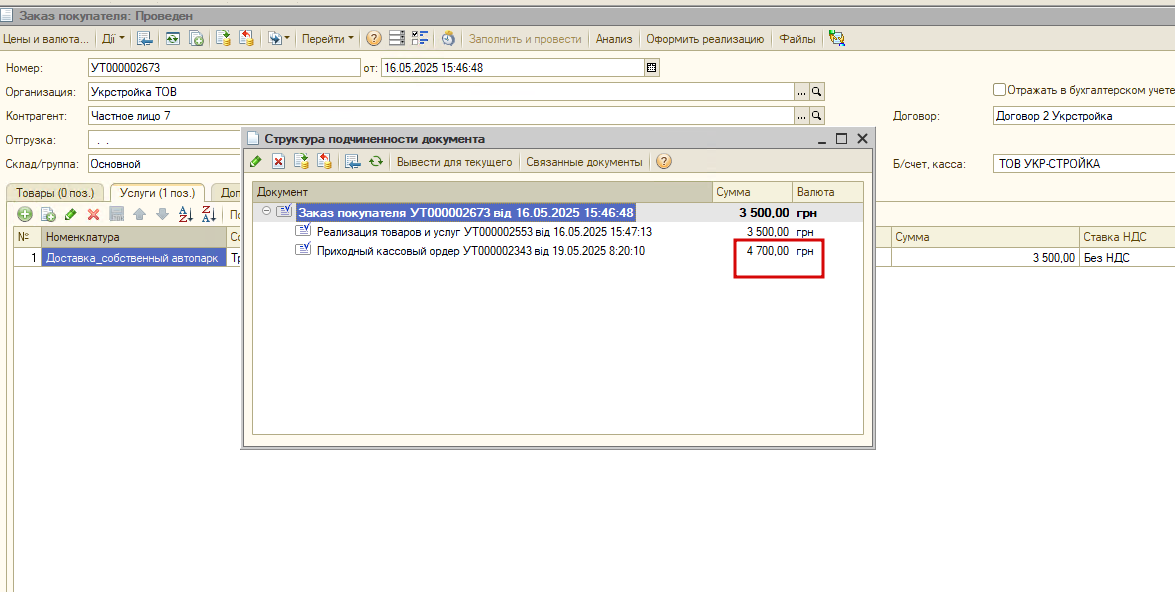
Task: Click the 4 700,00 amount cell
Action: coord(752,251)
